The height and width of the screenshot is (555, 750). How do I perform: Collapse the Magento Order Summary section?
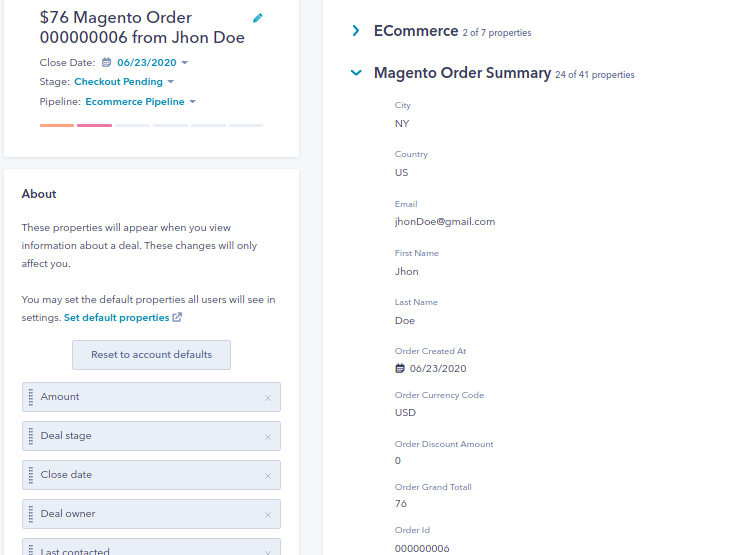click(x=356, y=73)
